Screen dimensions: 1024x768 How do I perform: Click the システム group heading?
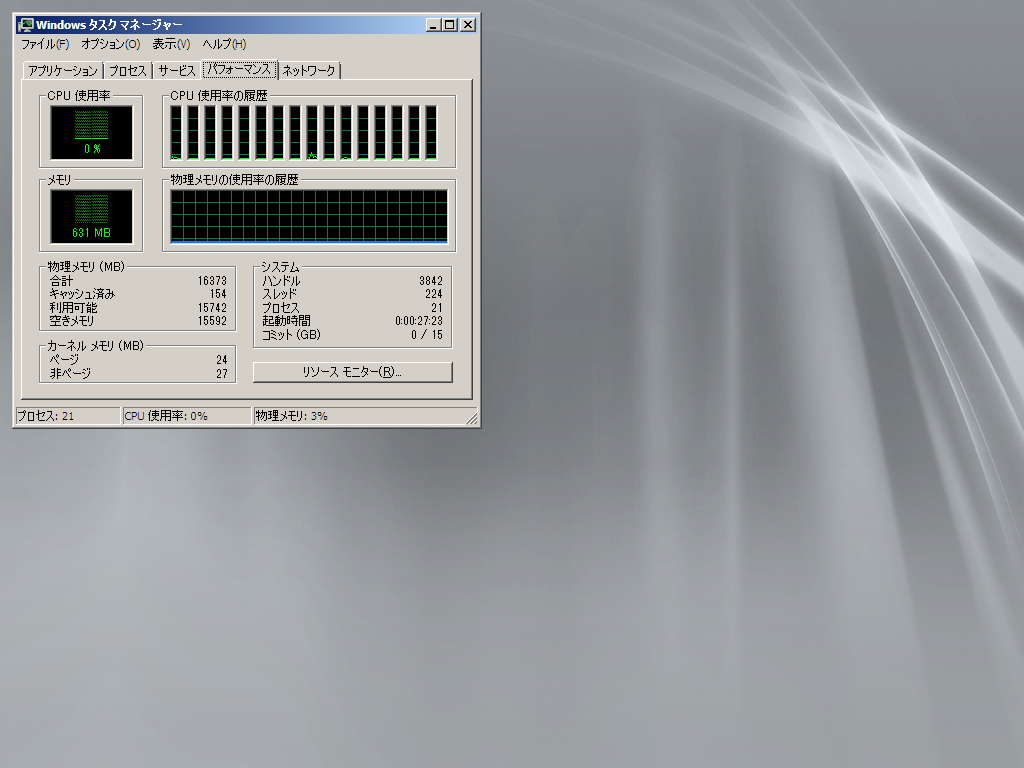click(280, 266)
